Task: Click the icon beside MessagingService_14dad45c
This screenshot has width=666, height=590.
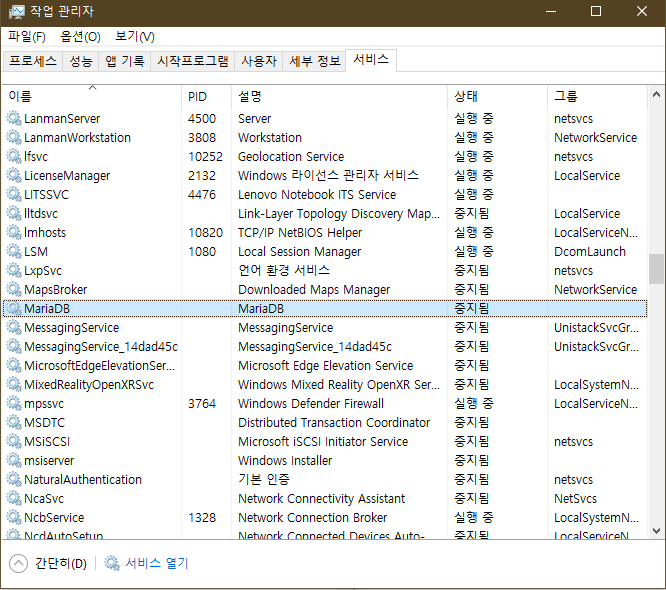Action: (14, 346)
